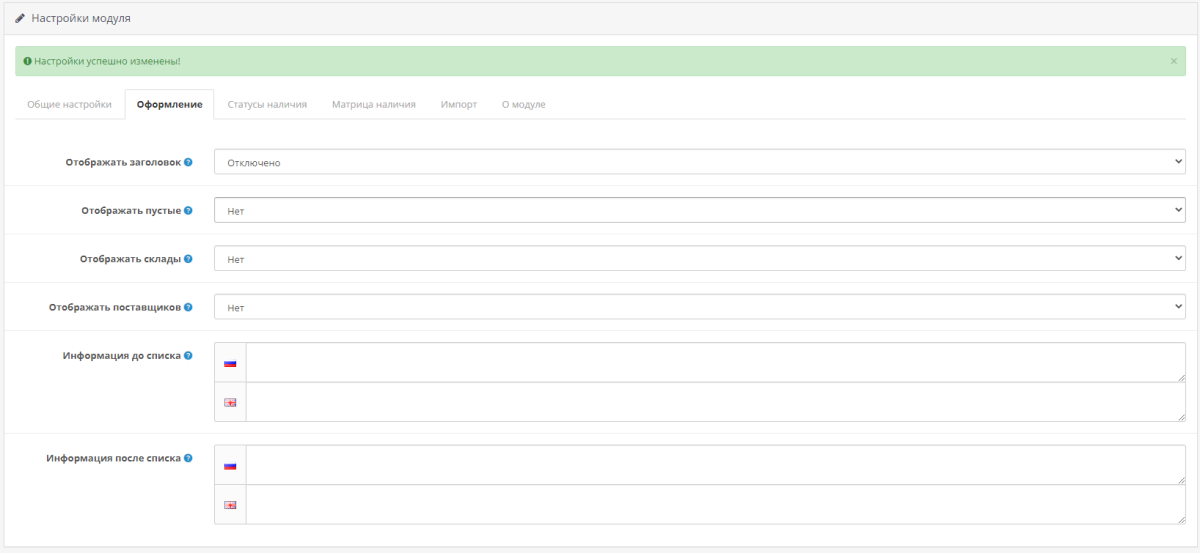The height and width of the screenshot is (554, 1200).
Task: Click the English flag in Информация до списка
Action: 230,402
